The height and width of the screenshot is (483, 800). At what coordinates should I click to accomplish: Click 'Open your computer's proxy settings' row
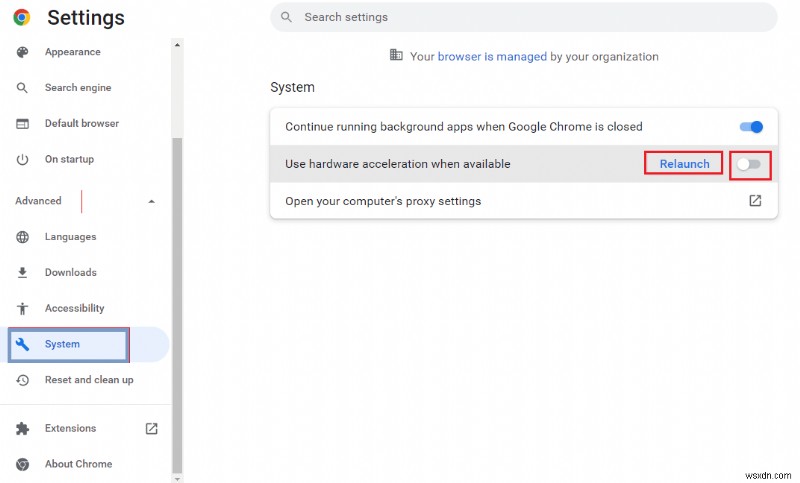coord(523,201)
